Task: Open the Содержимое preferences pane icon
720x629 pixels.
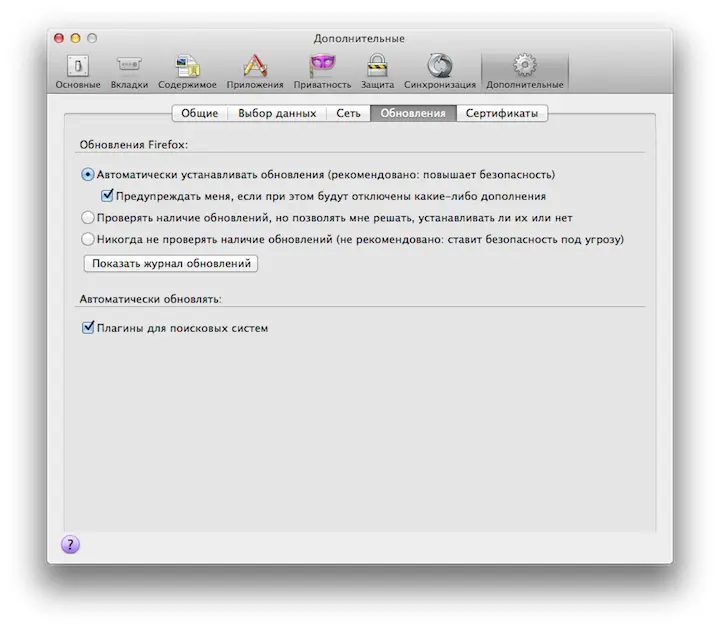Action: [187, 67]
